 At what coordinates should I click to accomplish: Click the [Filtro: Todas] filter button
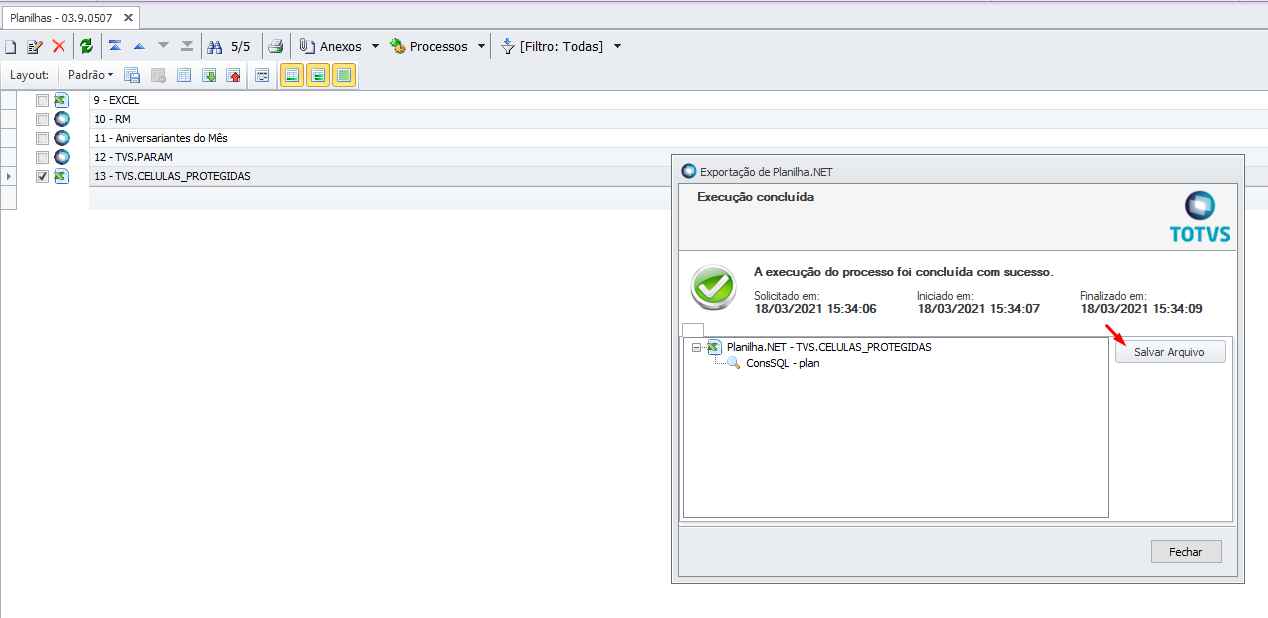[x=551, y=47]
